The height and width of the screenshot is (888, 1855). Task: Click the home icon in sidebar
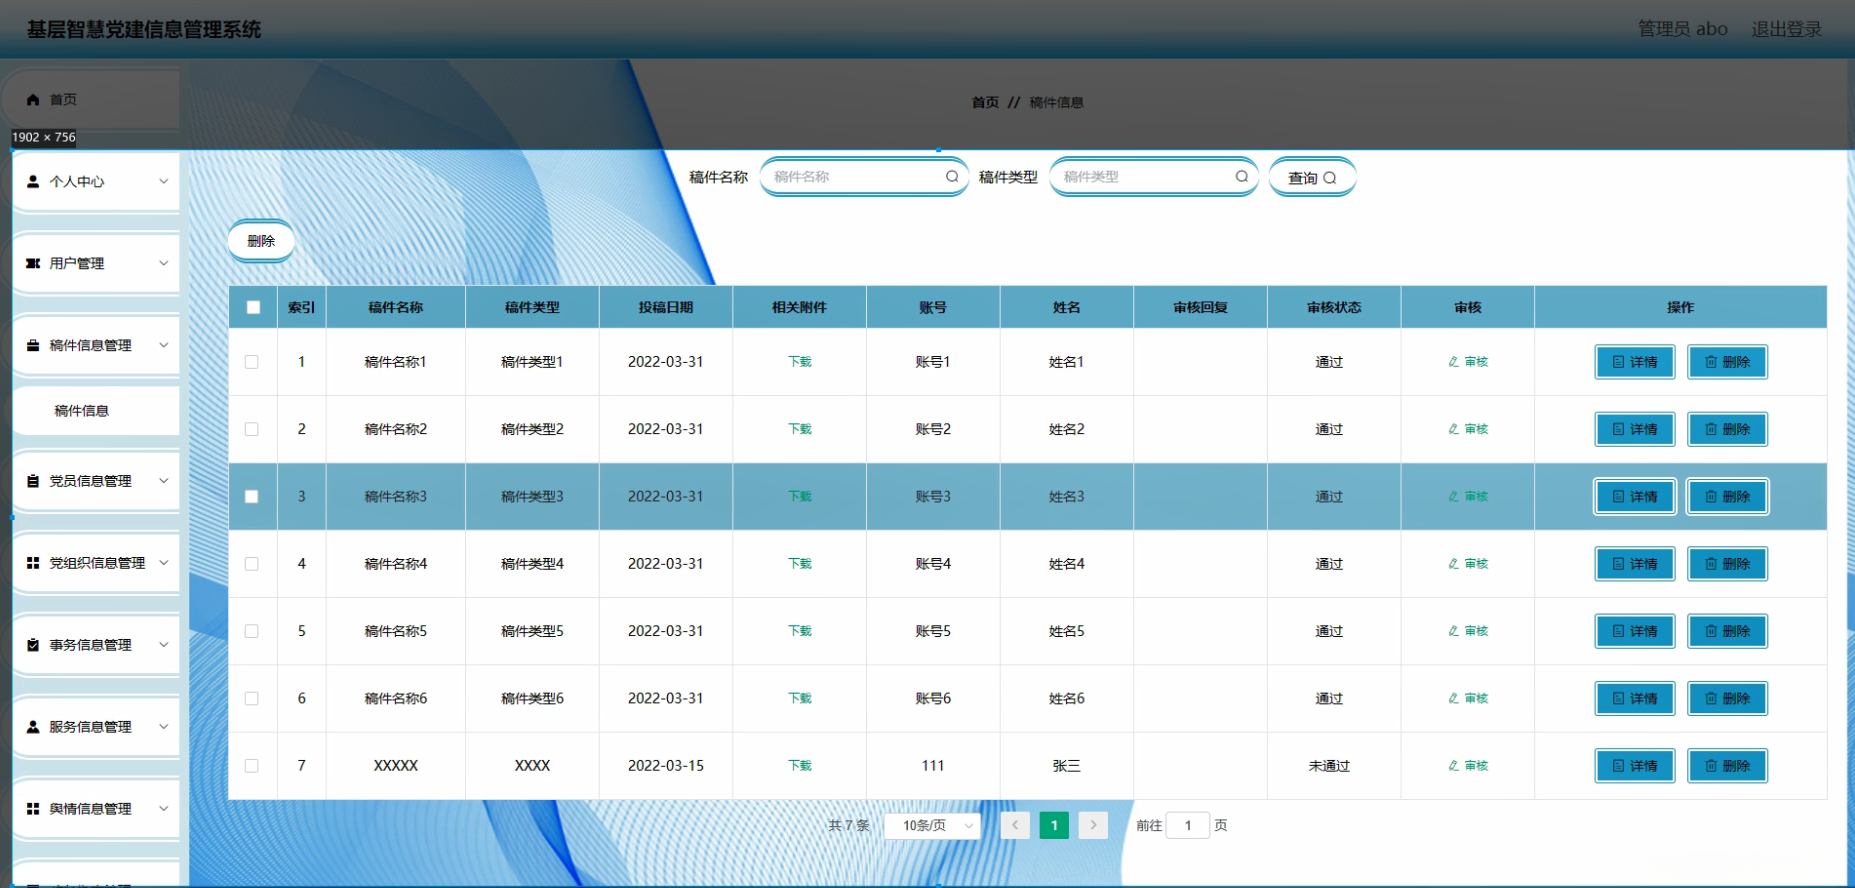(33, 100)
